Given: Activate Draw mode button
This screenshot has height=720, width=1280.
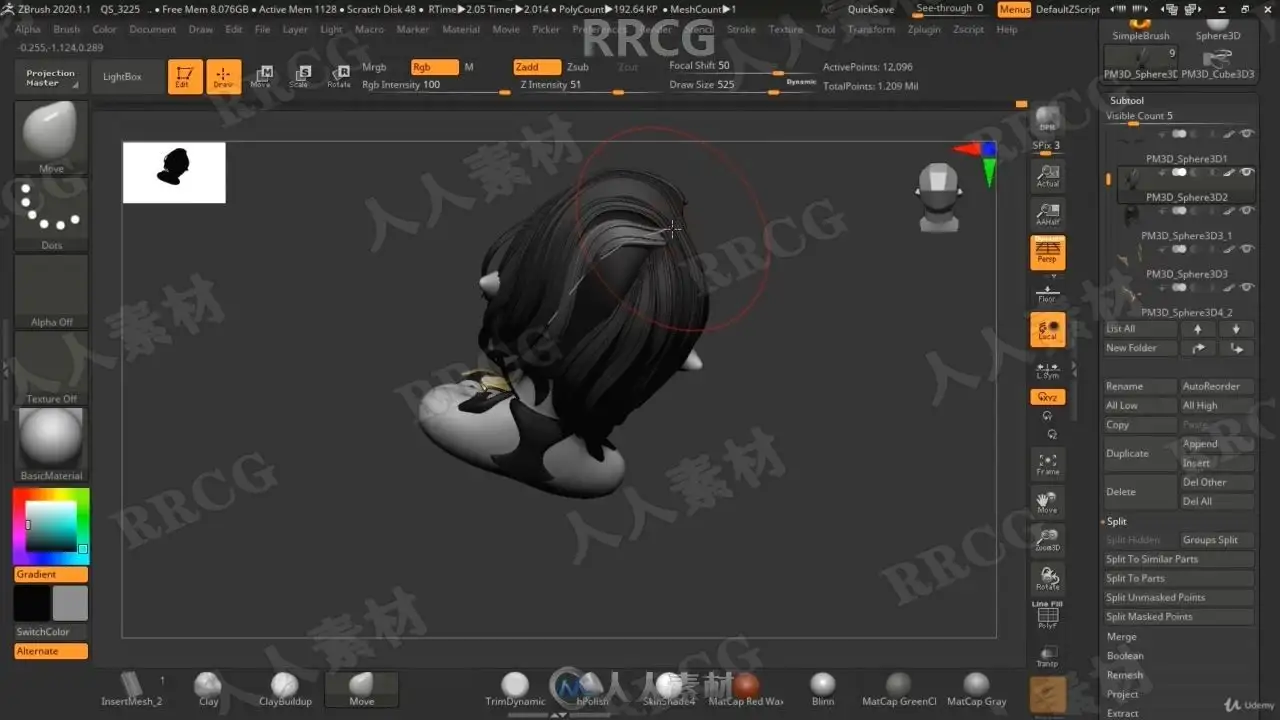Looking at the screenshot, I should tap(223, 76).
